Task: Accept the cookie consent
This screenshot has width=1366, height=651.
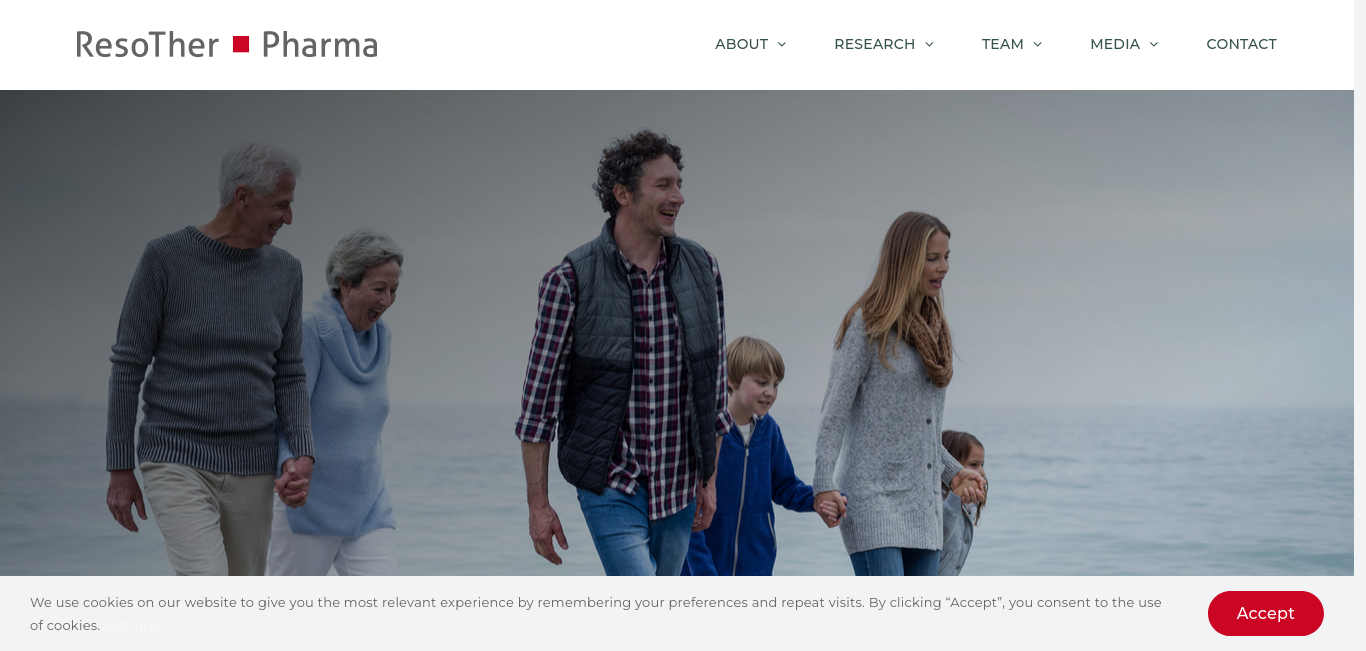Action: pos(1266,613)
